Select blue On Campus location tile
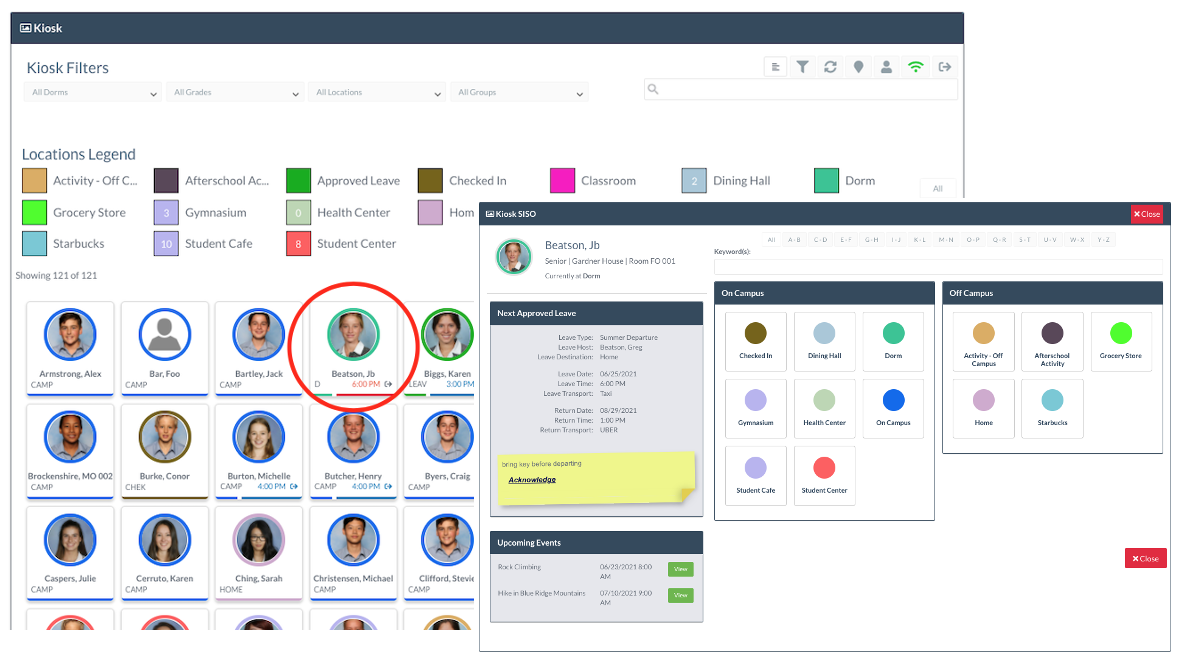1194x667 pixels. [893, 408]
